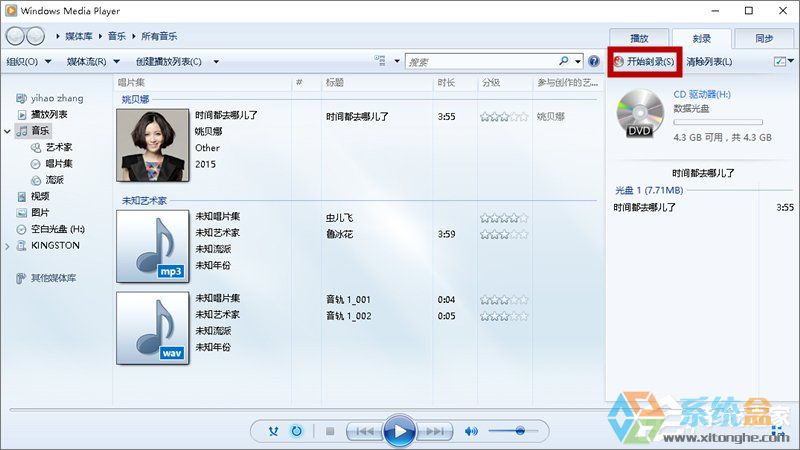Click 音乐 in breadcrumb
The image size is (800, 450).
tap(116, 36)
